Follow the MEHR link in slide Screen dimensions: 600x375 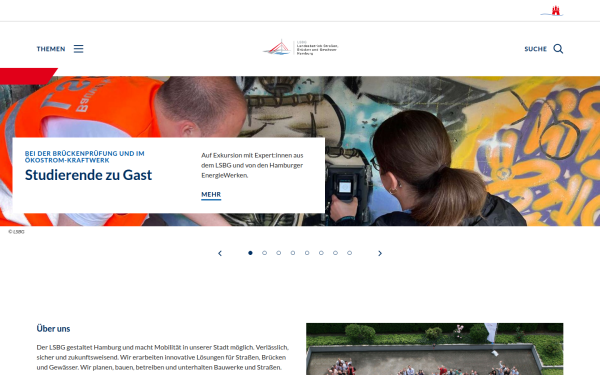pos(211,195)
